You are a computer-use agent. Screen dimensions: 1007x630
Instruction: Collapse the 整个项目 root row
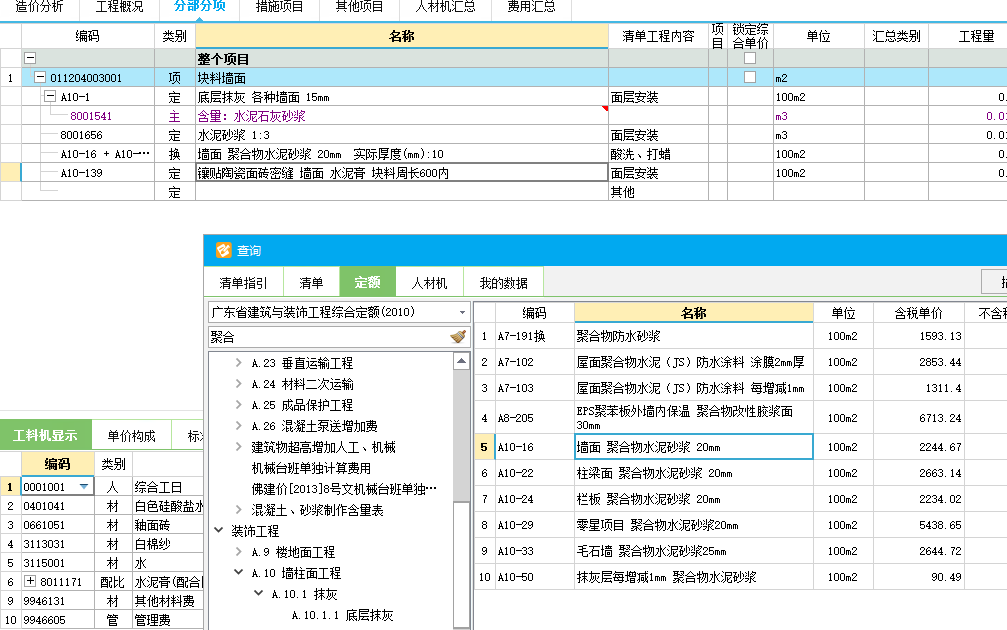pyautogui.click(x=30, y=58)
